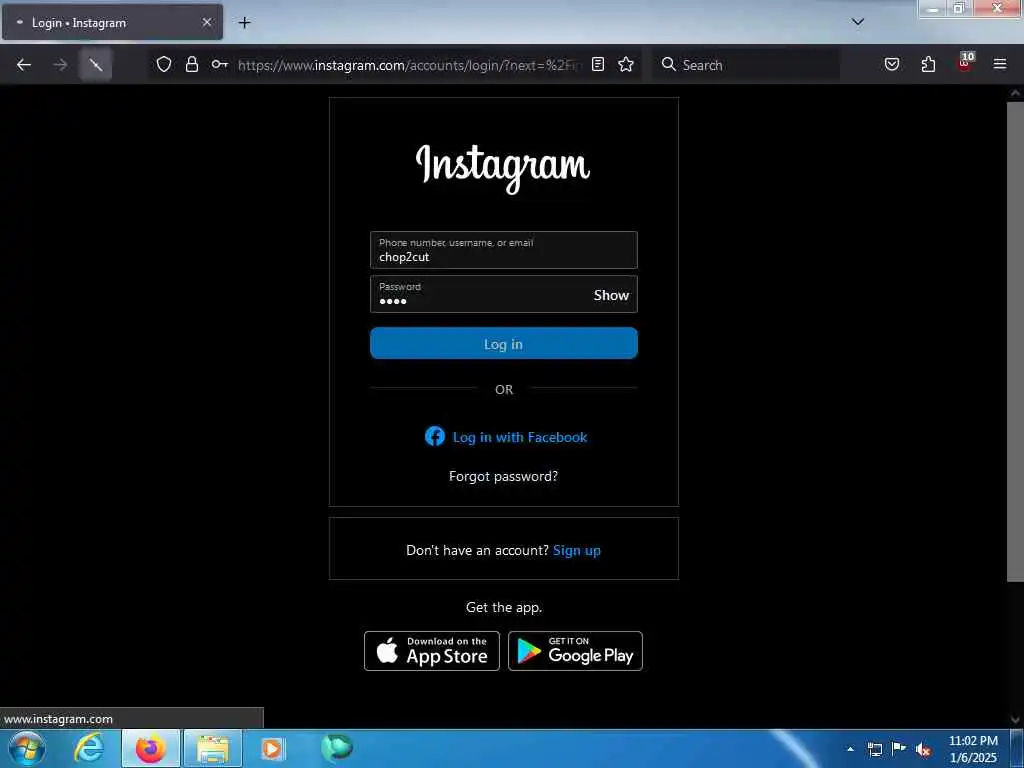Click the page vertical scrollbar

point(1015,342)
